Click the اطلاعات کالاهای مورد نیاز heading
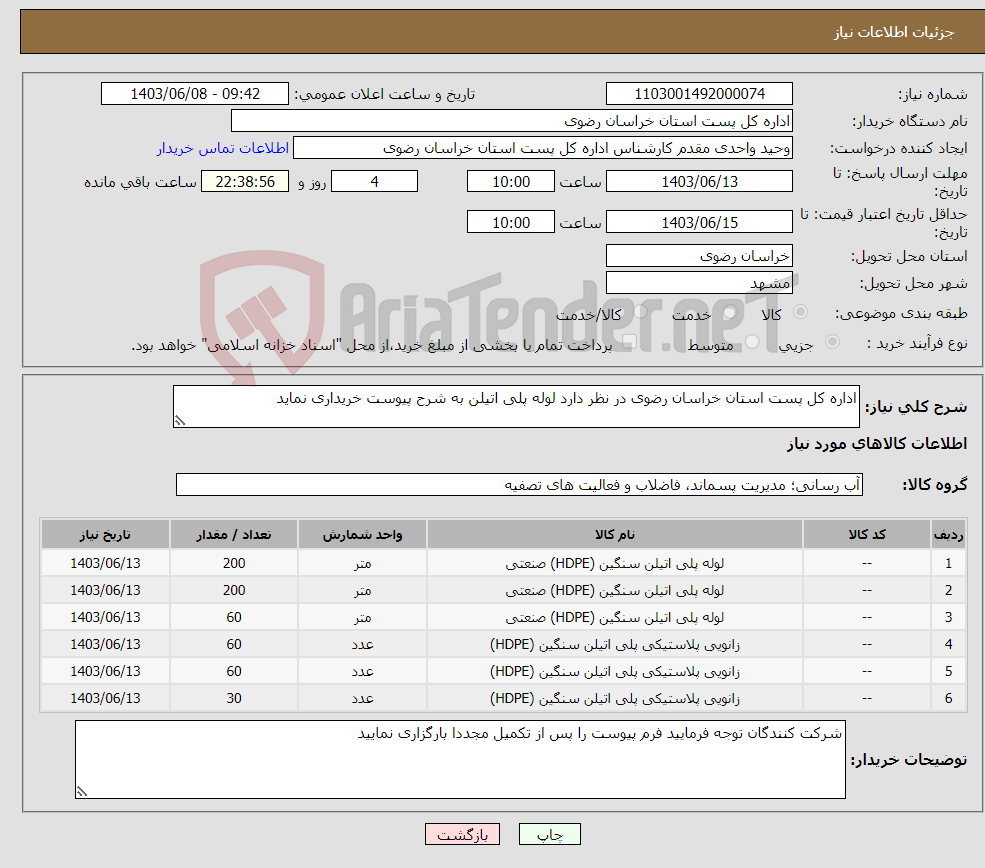The height and width of the screenshot is (868, 985). 877,444
